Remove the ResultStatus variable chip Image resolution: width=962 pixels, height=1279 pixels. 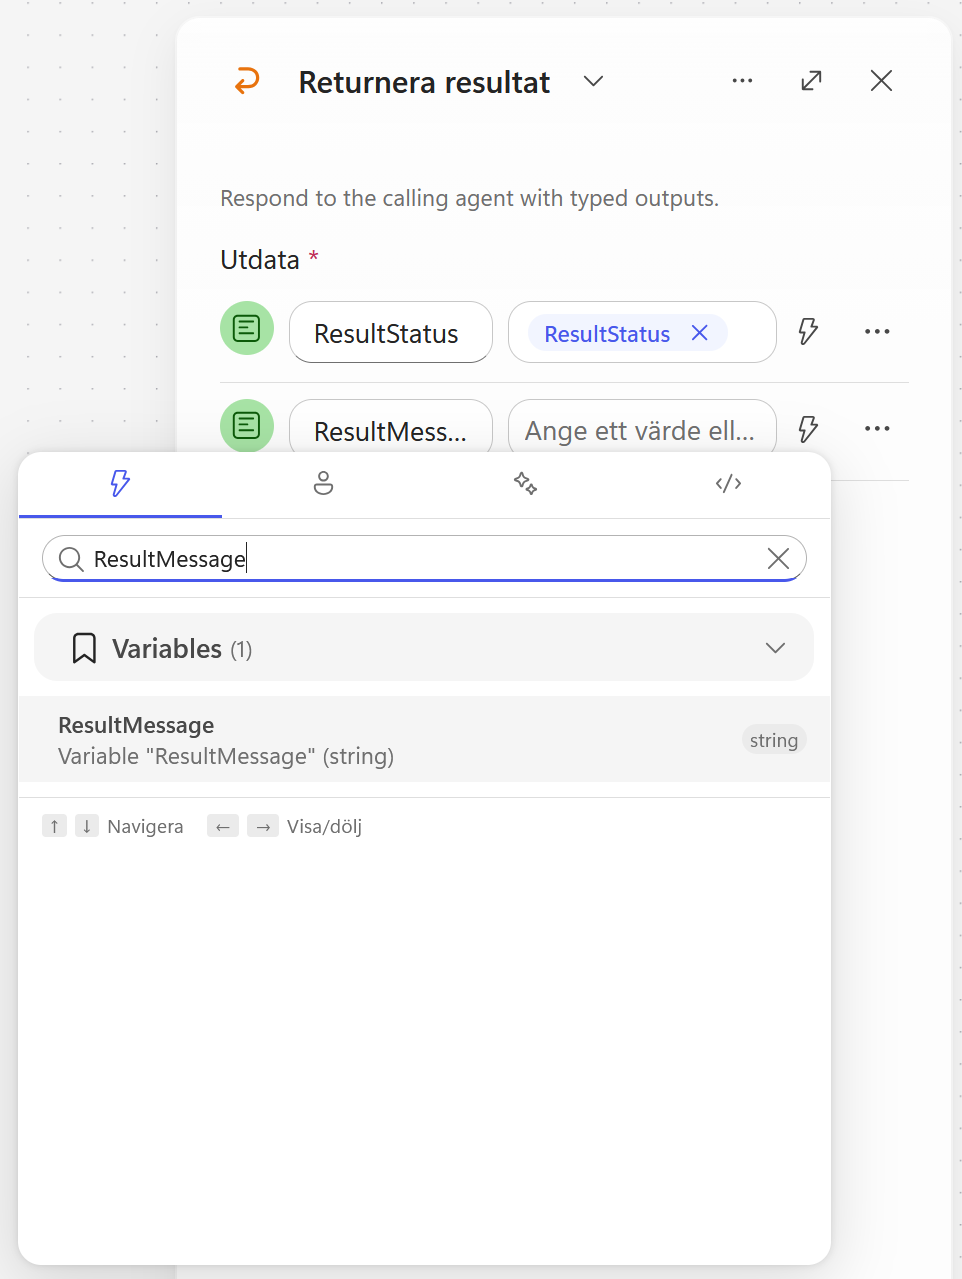tap(700, 333)
